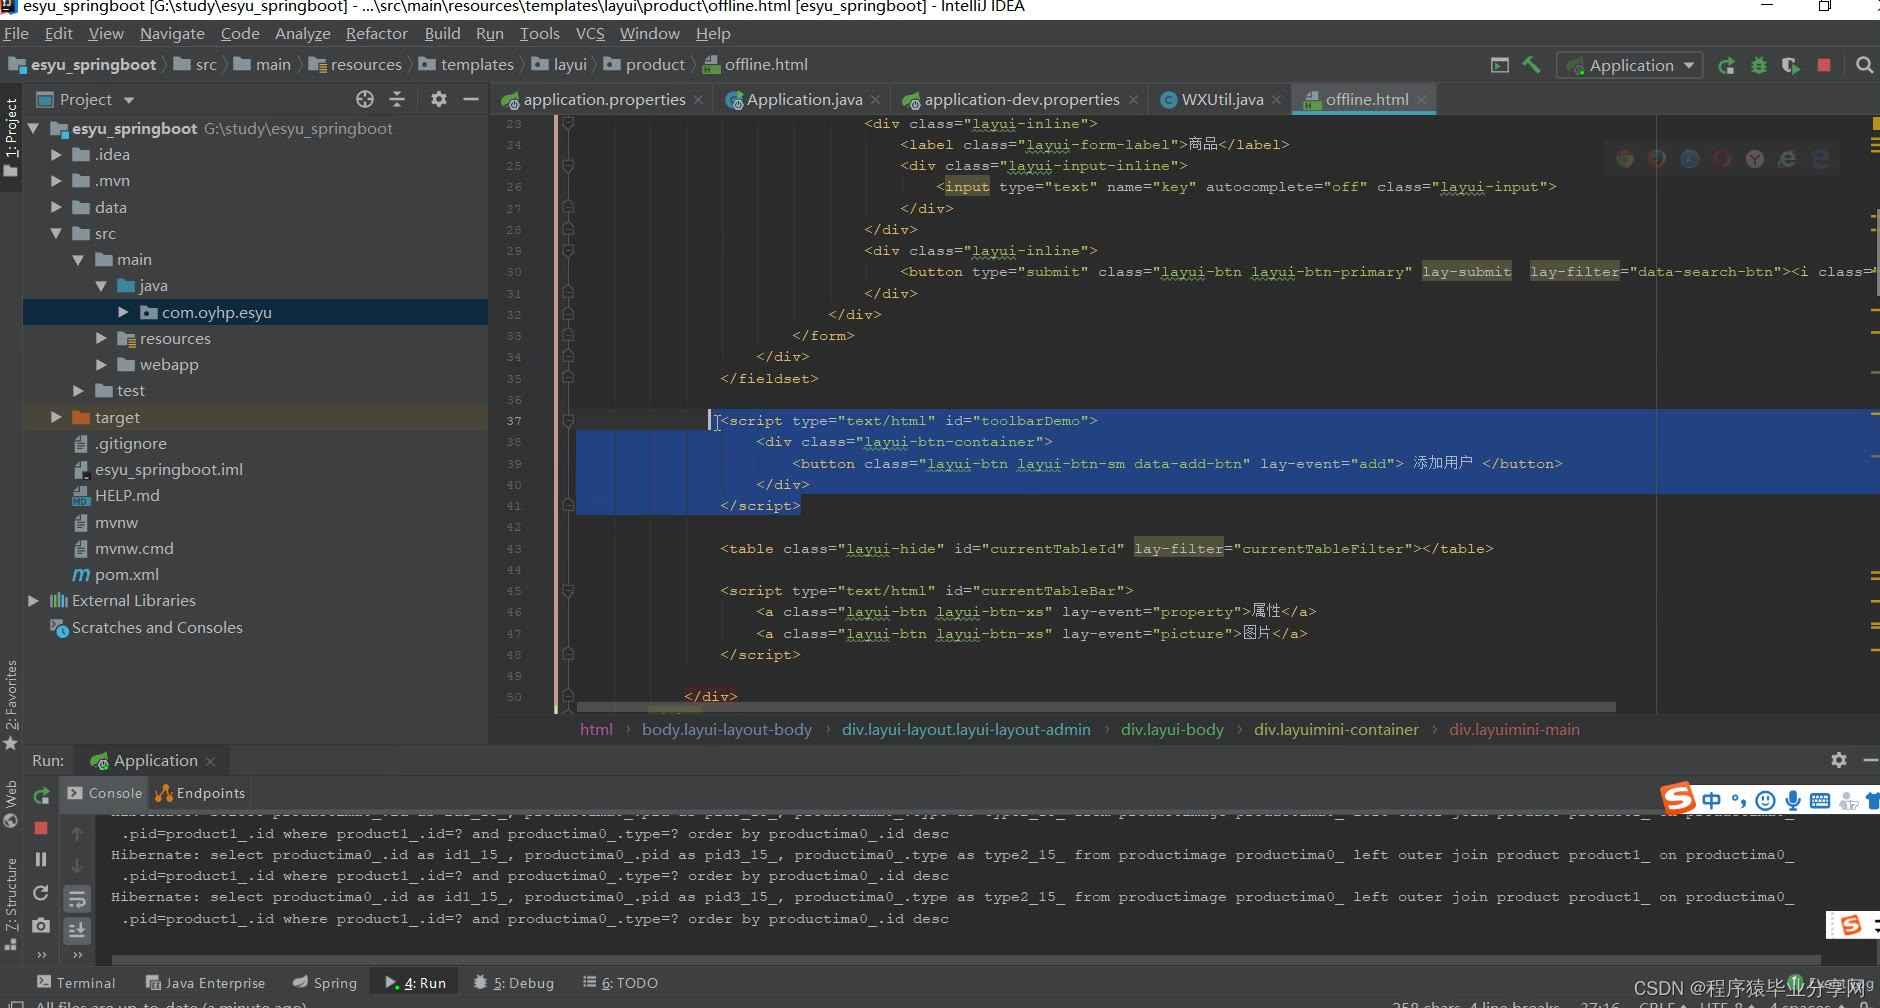This screenshot has width=1880, height=1008.
Task: Open the Project view dropdown arrow
Action: click(x=129, y=100)
